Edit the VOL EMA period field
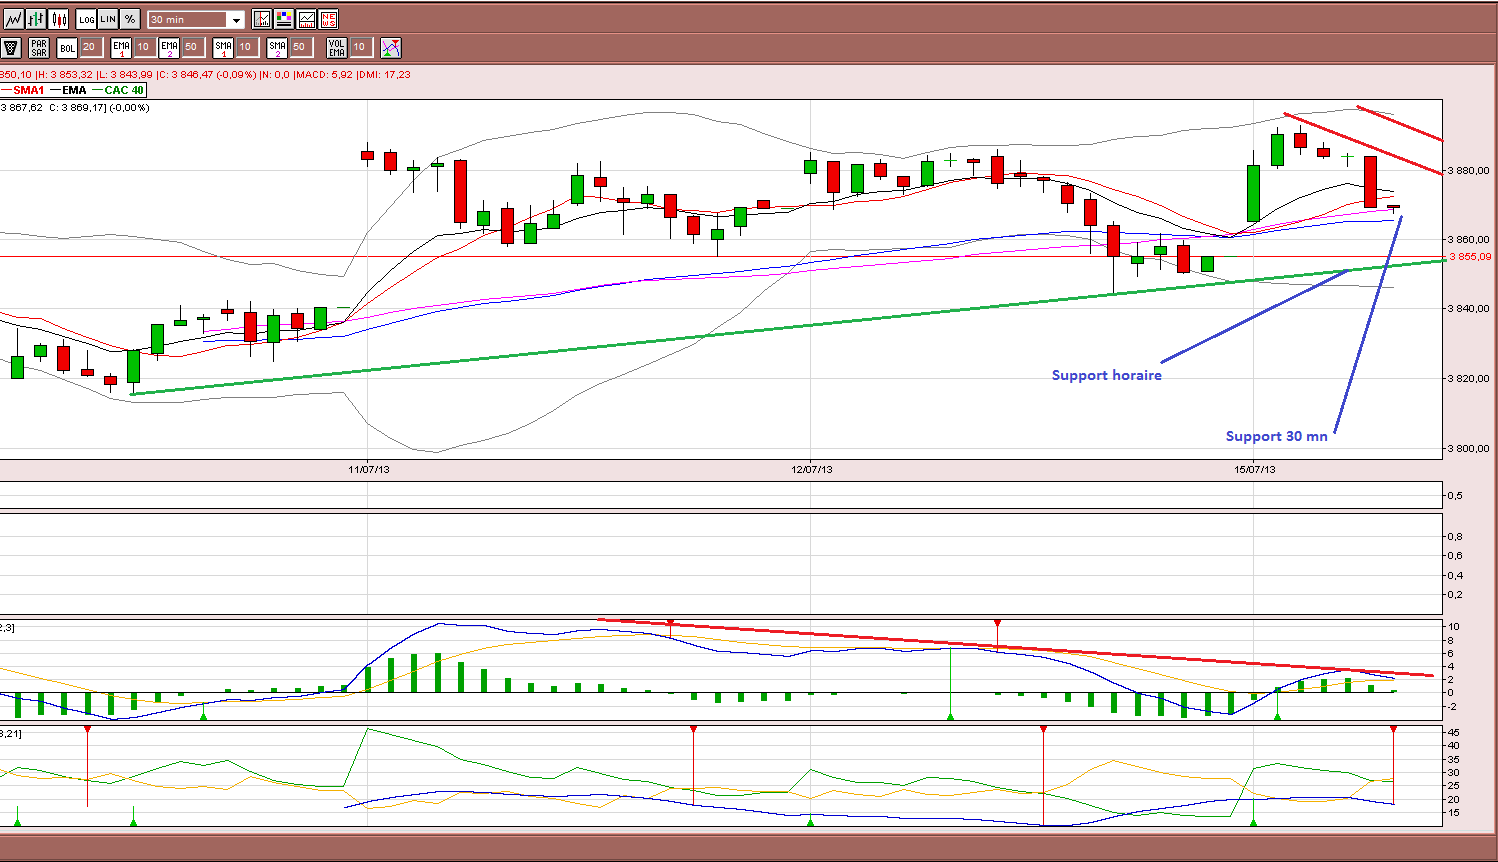Screen dimensions: 1498x862 point(360,47)
